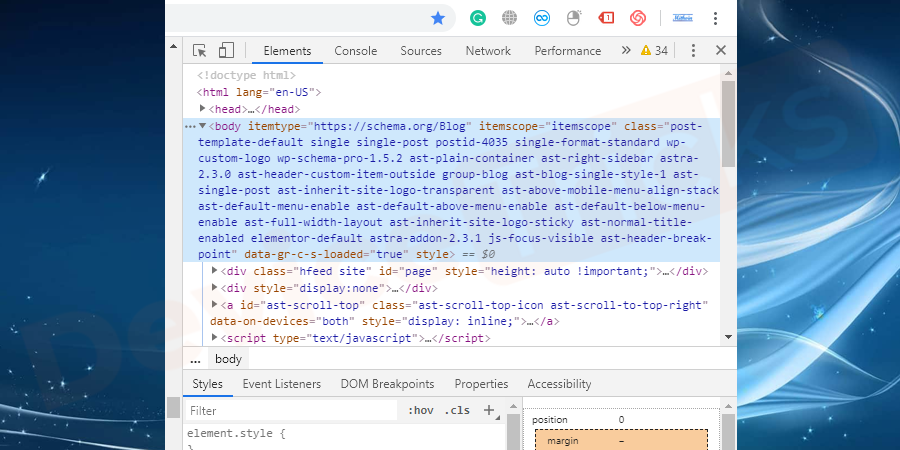900x450 pixels.
Task: Select the <!doctype html> line
Action: coord(246,75)
